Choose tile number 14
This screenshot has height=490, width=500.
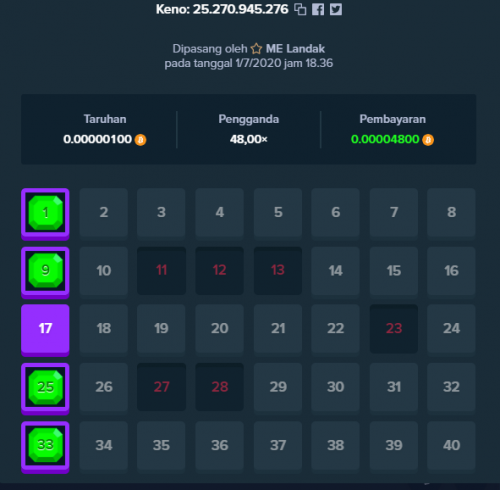pyautogui.click(x=336, y=271)
